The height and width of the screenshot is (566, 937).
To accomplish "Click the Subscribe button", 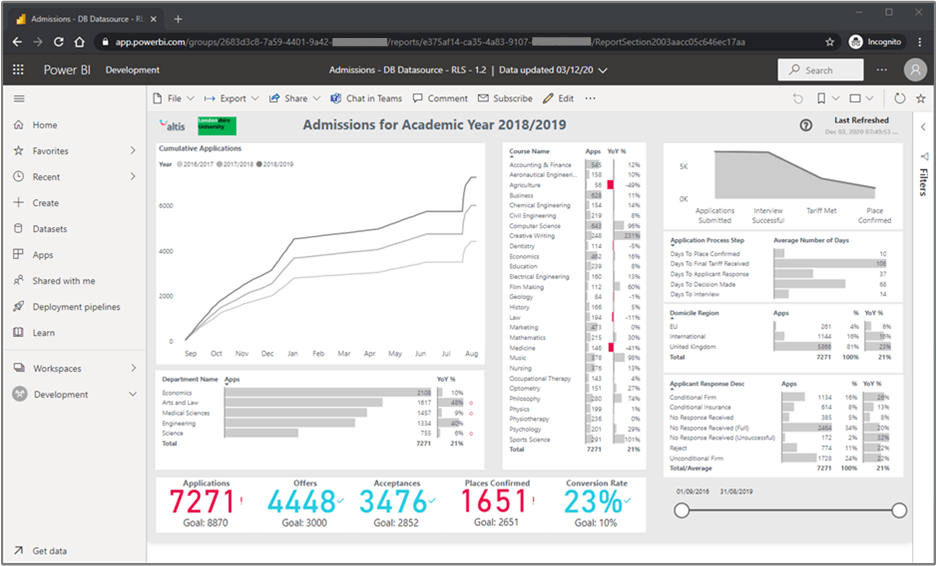I will tap(506, 99).
